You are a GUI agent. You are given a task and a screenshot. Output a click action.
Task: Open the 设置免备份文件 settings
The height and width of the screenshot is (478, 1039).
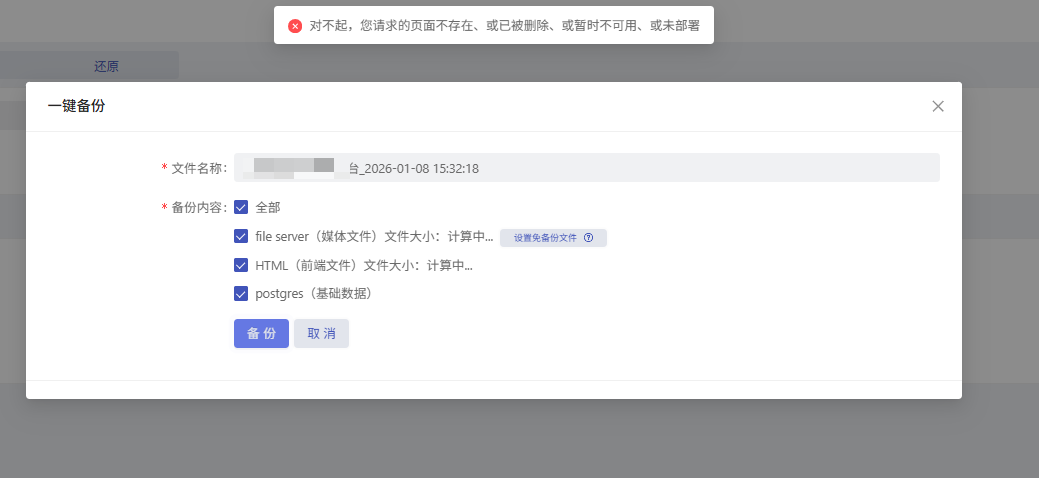[545, 238]
